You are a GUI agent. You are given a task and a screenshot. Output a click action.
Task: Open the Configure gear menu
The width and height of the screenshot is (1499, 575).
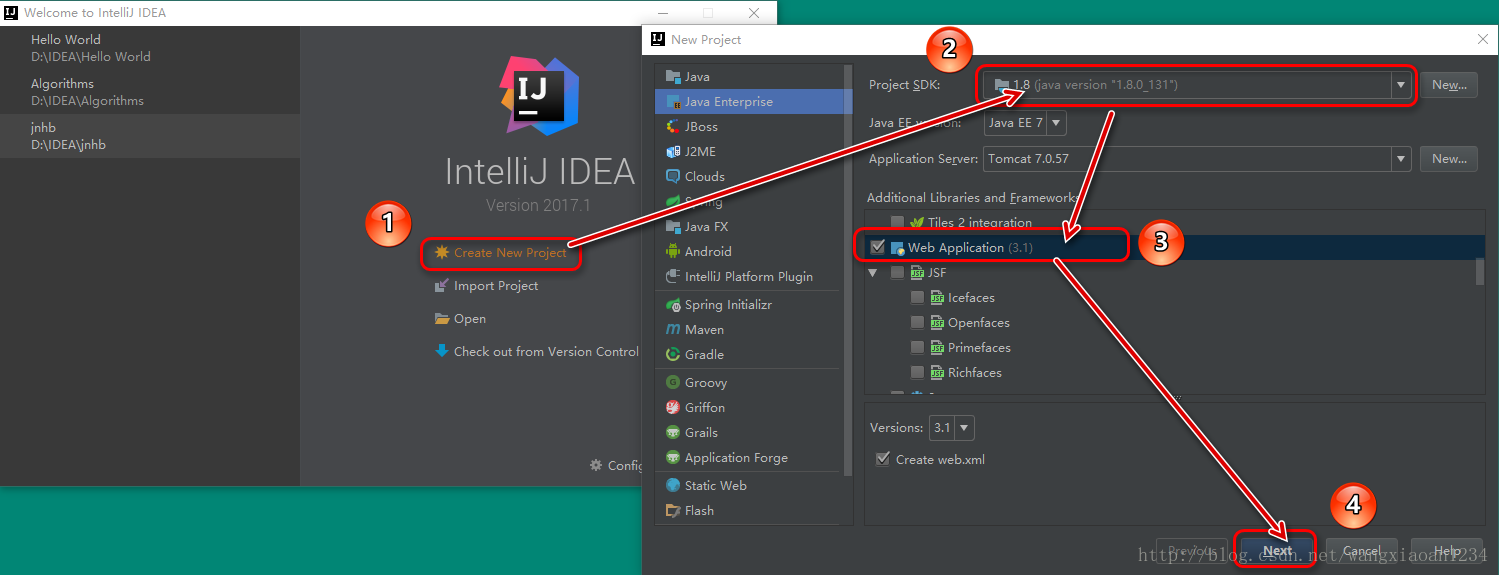(x=615, y=466)
